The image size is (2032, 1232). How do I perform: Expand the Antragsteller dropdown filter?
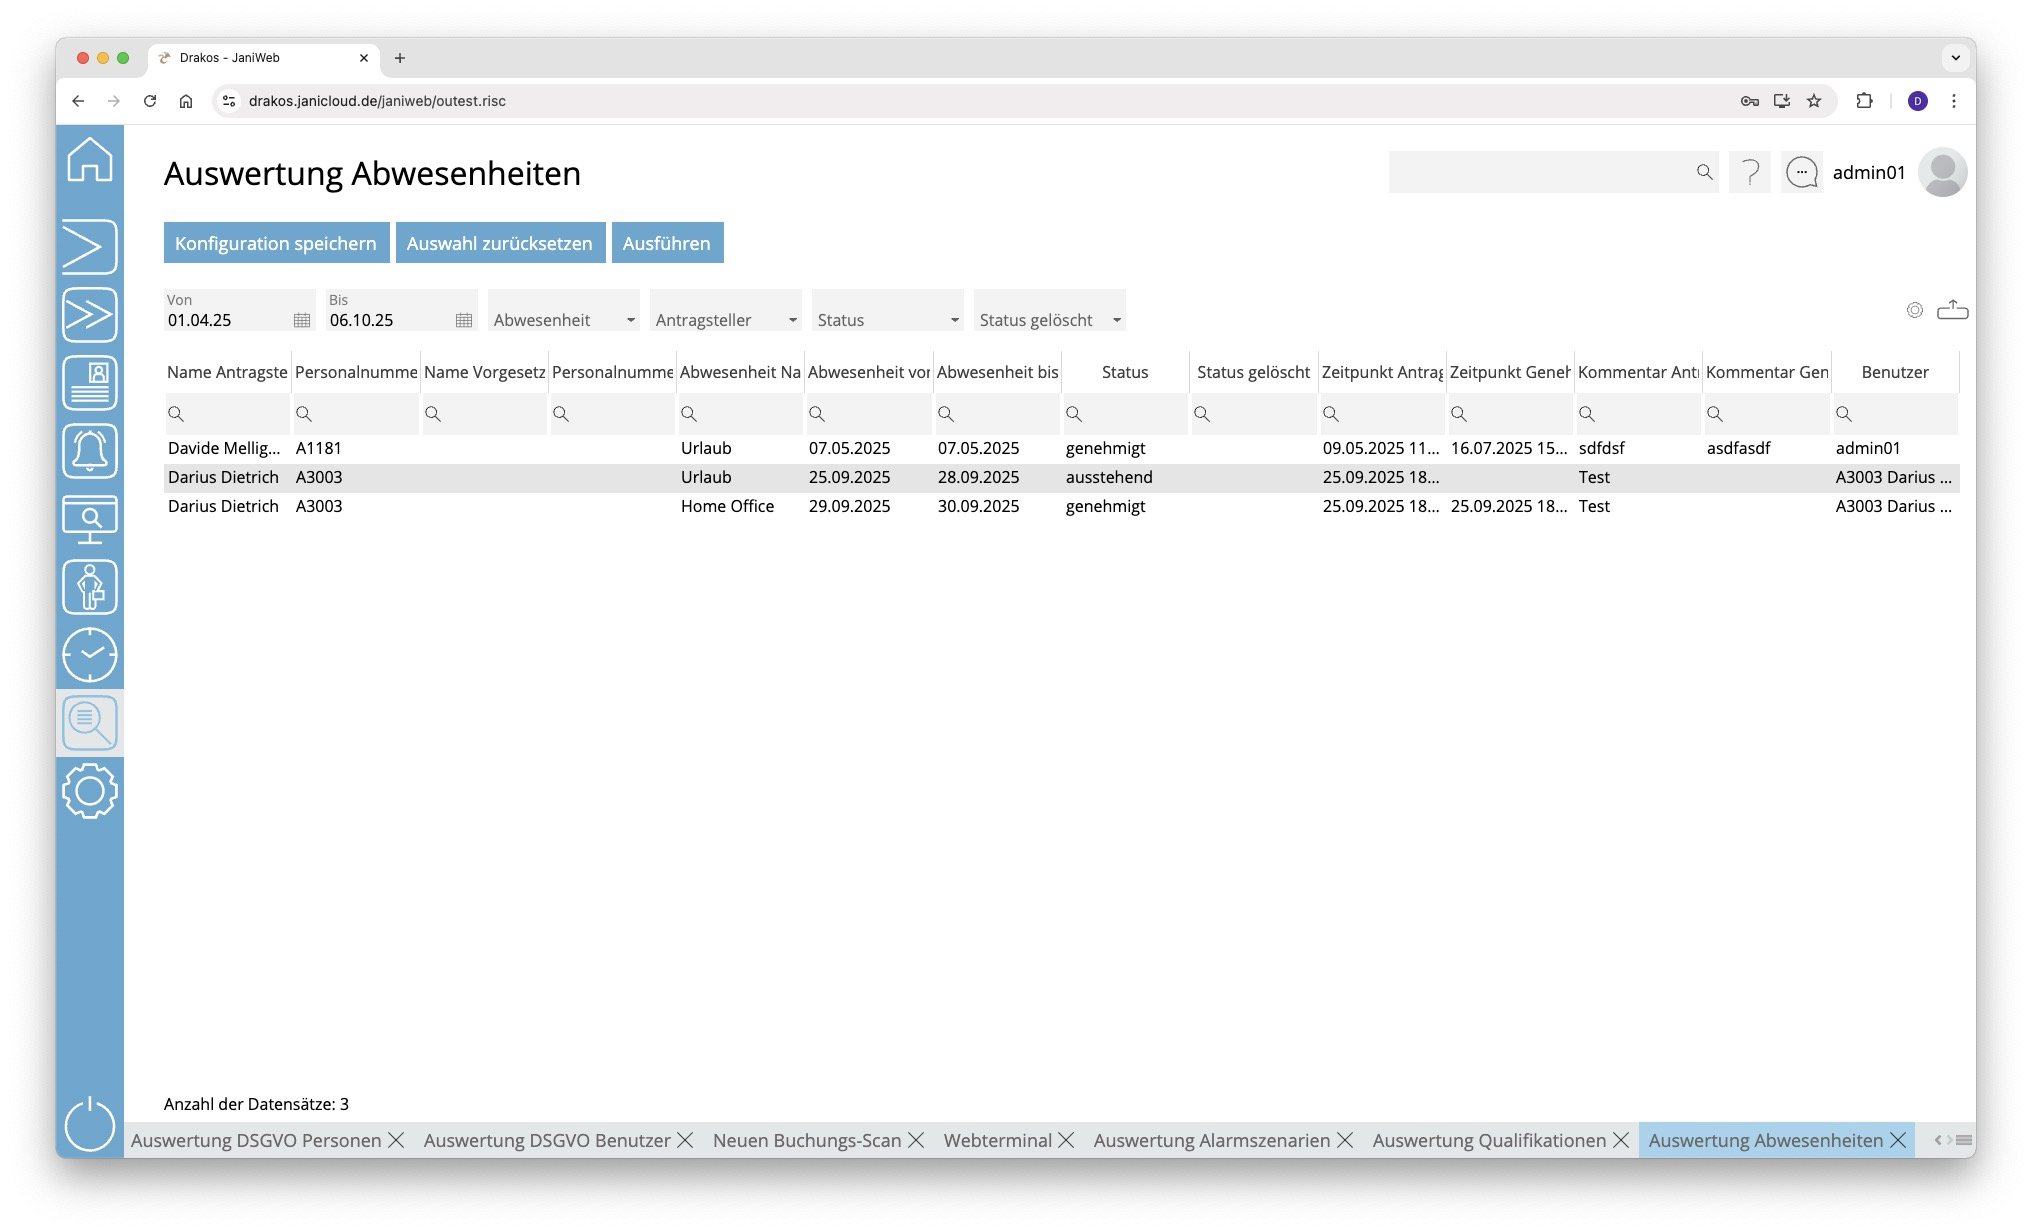(726, 320)
